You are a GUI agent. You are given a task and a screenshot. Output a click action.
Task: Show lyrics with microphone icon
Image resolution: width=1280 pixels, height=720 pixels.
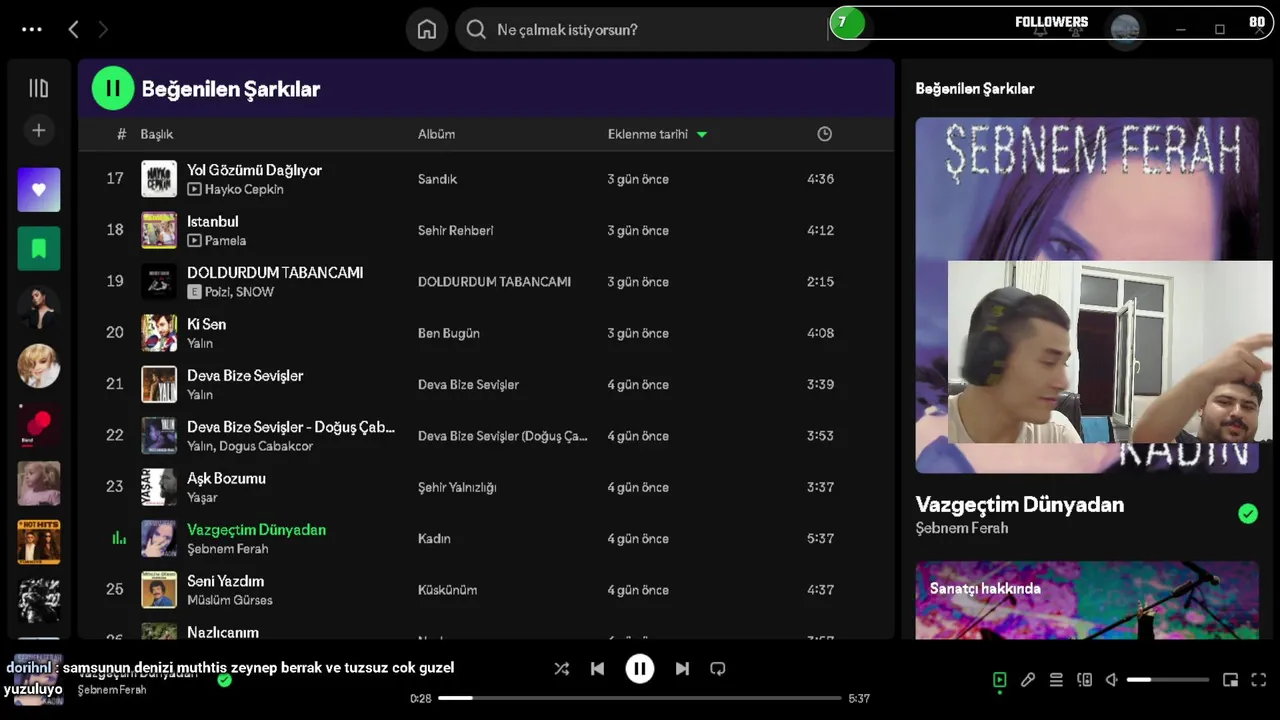(1028, 680)
